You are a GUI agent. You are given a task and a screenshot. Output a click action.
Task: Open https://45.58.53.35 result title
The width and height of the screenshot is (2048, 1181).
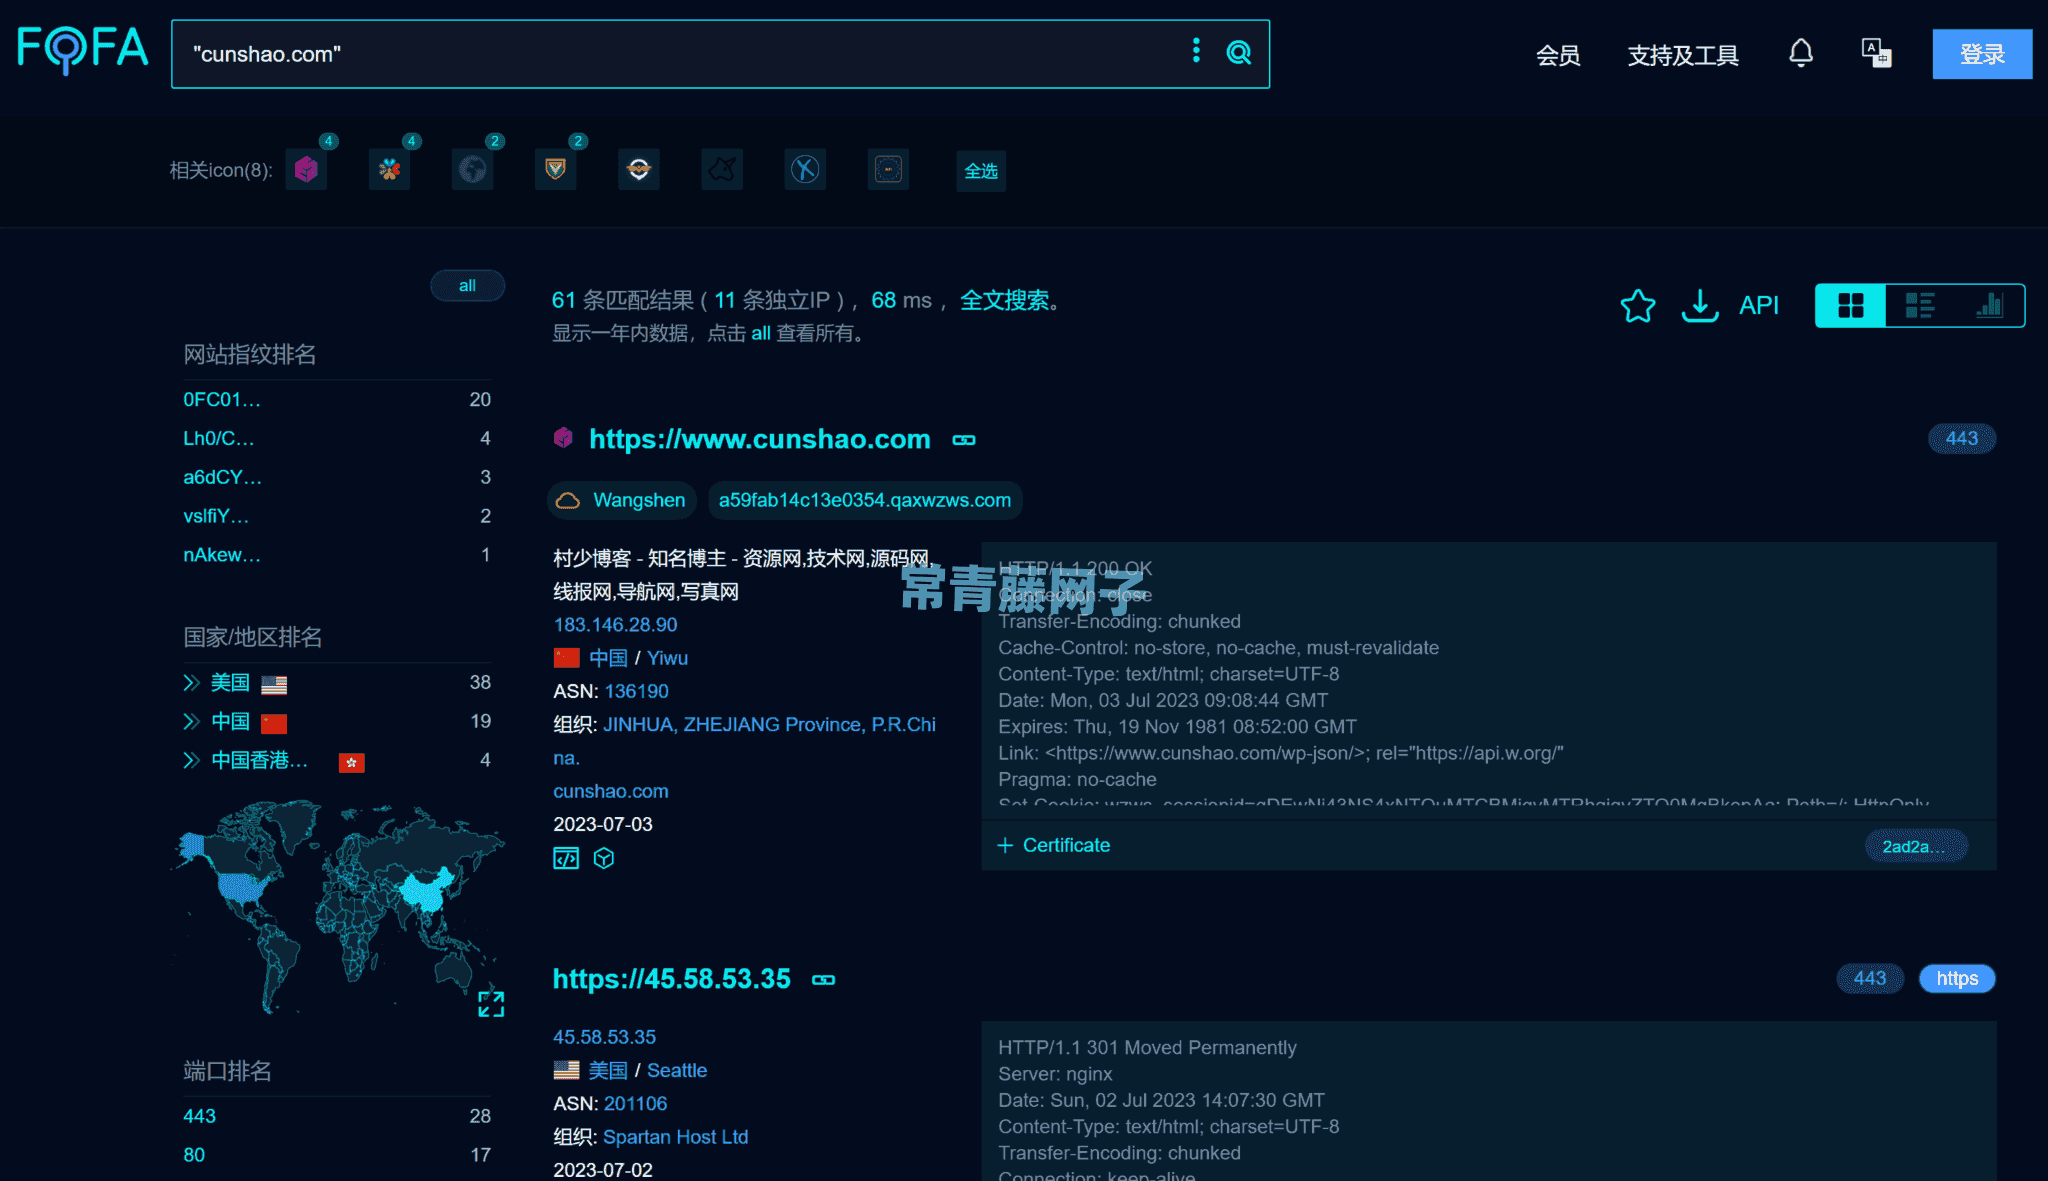672,979
